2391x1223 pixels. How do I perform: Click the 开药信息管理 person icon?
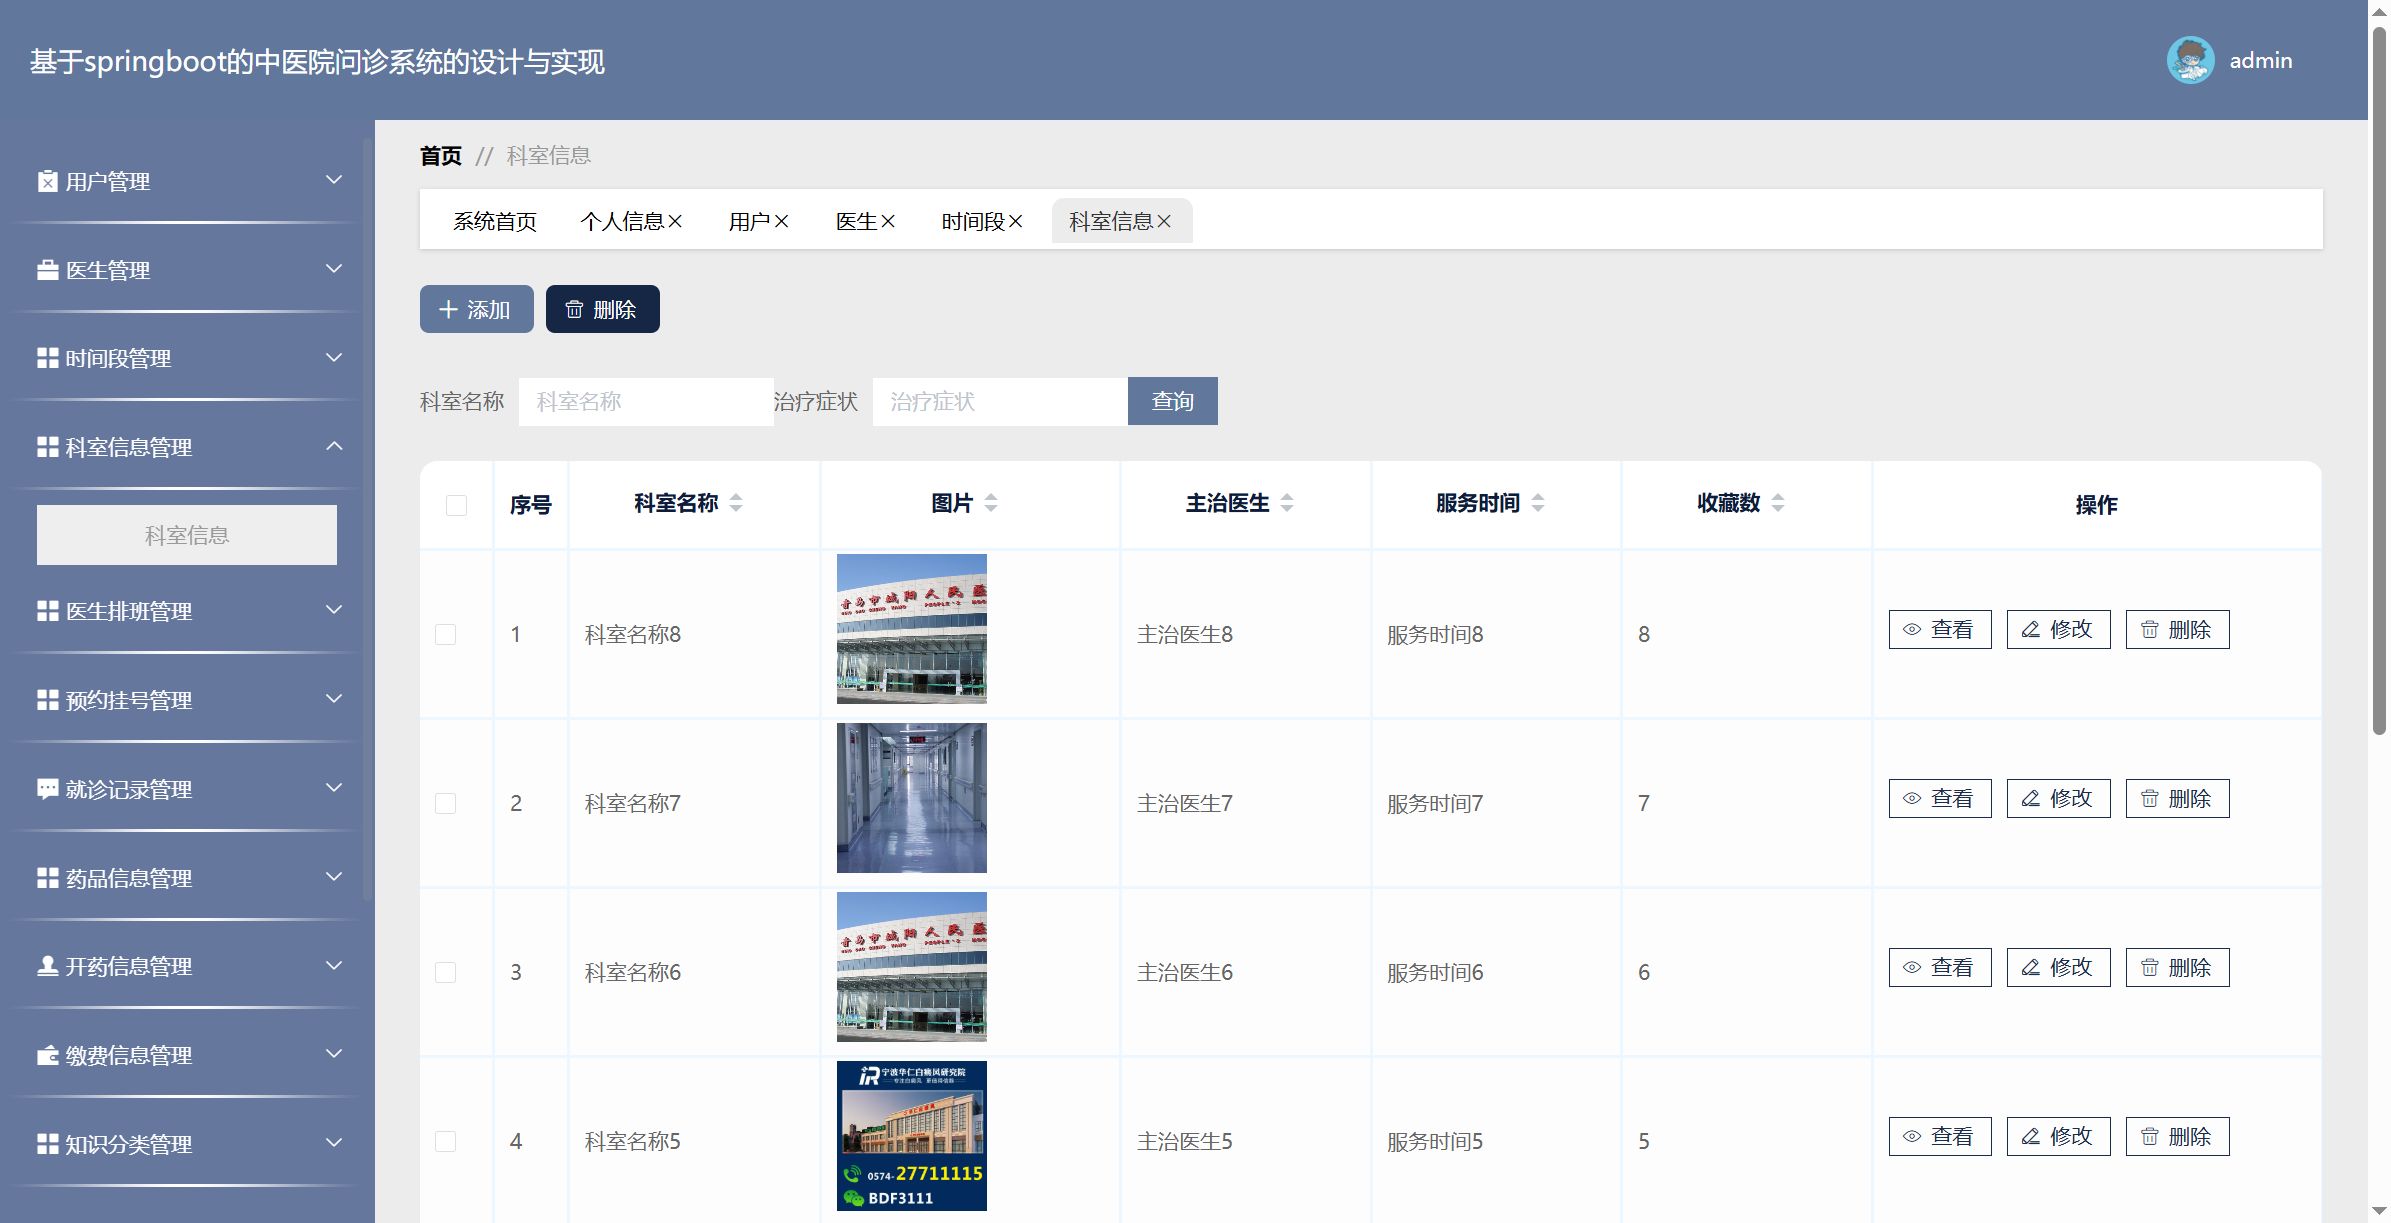click(x=47, y=966)
